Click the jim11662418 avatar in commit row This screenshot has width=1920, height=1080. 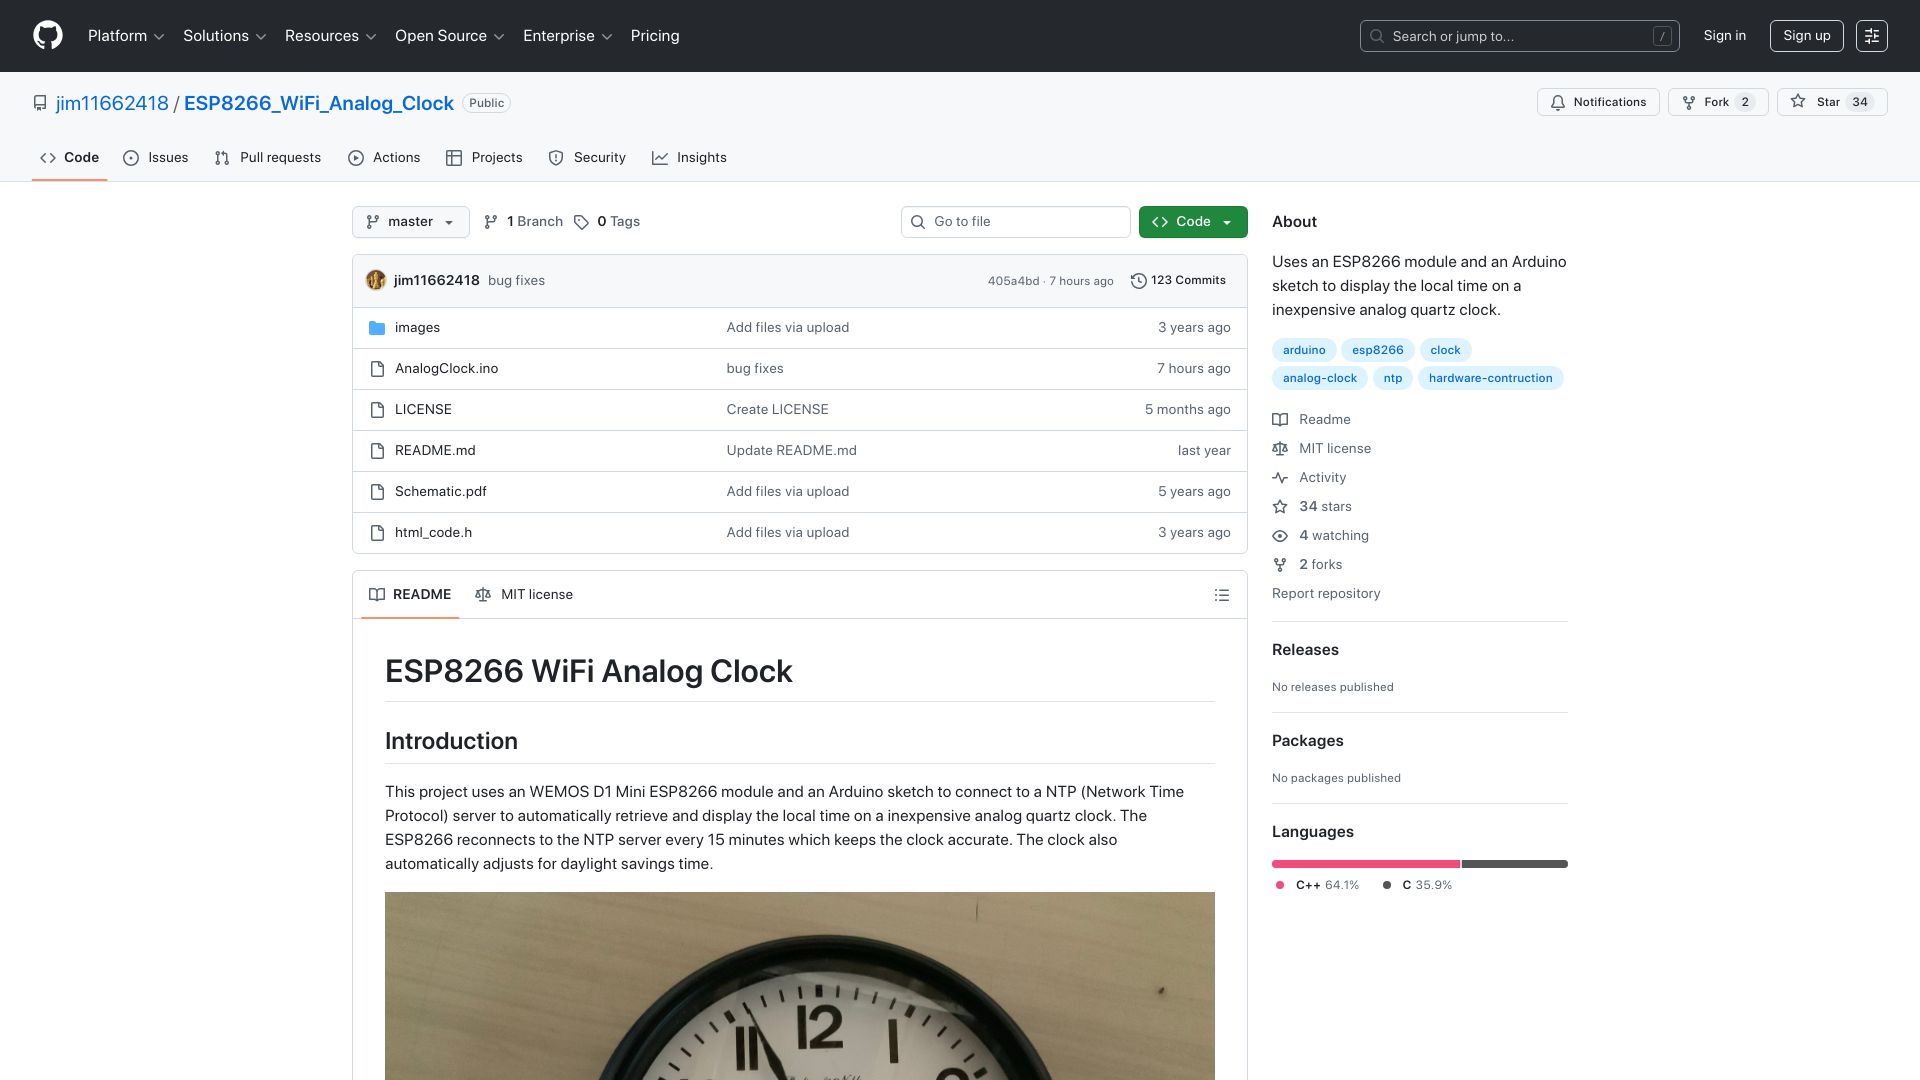pos(376,281)
